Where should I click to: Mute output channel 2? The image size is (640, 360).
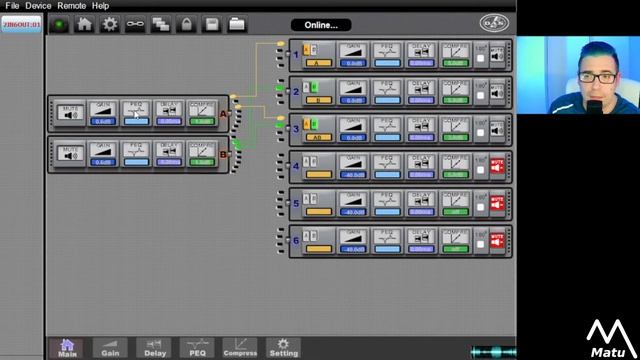coord(497,92)
